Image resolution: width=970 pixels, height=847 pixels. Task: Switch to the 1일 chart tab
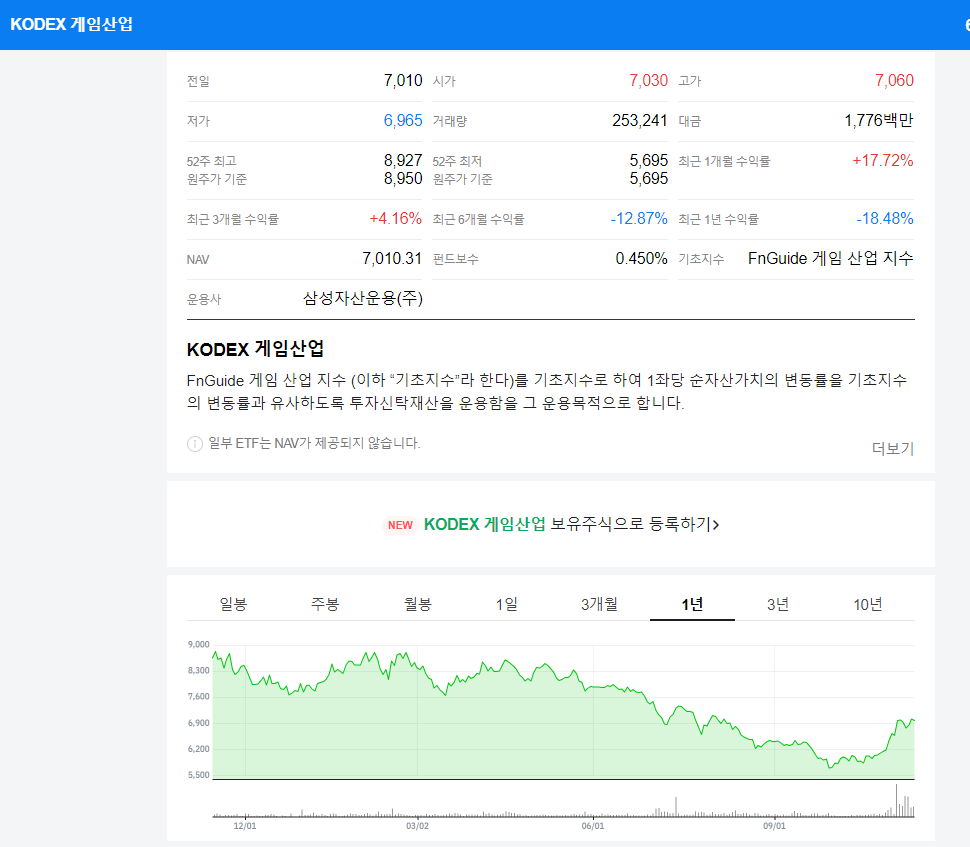pyautogui.click(x=507, y=604)
